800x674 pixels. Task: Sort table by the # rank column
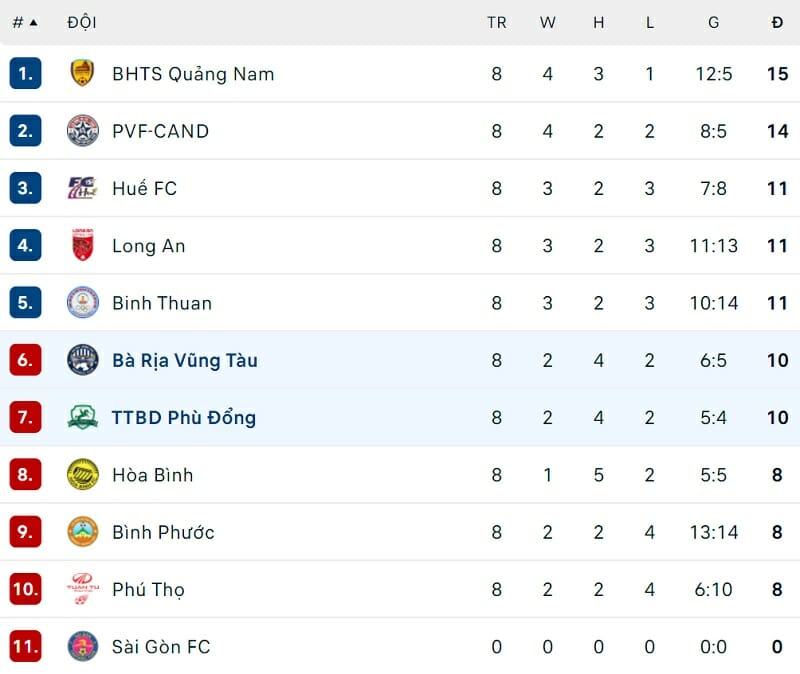pyautogui.click(x=24, y=22)
